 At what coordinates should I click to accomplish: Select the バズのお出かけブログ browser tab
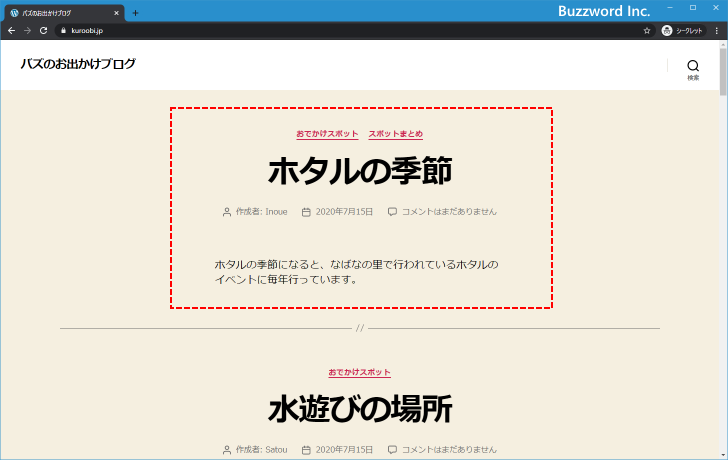[64, 13]
